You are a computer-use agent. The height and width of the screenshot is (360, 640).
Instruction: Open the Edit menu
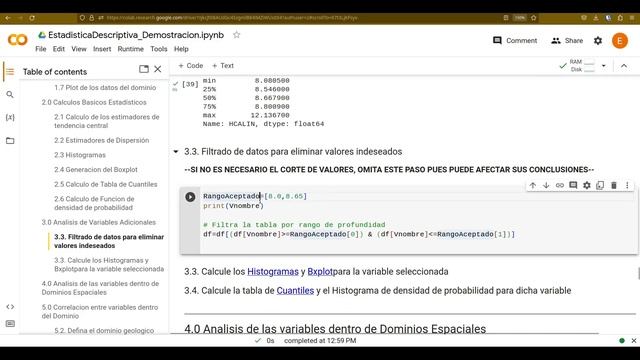[59, 49]
